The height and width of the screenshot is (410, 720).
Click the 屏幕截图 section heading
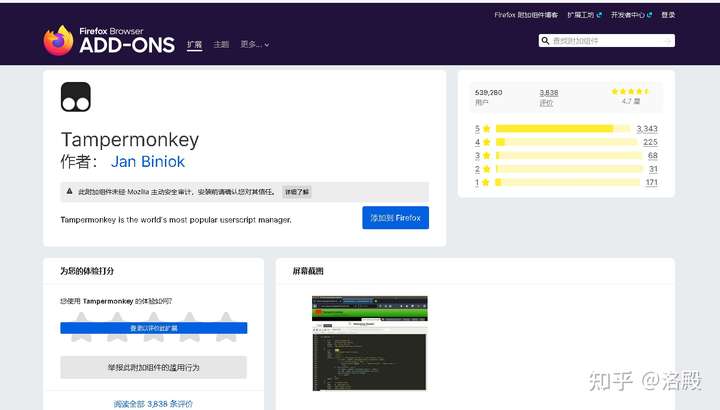click(308, 271)
